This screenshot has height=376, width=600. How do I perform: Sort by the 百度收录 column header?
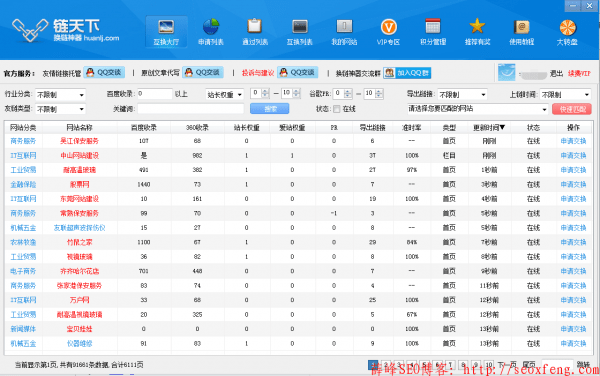(x=144, y=127)
